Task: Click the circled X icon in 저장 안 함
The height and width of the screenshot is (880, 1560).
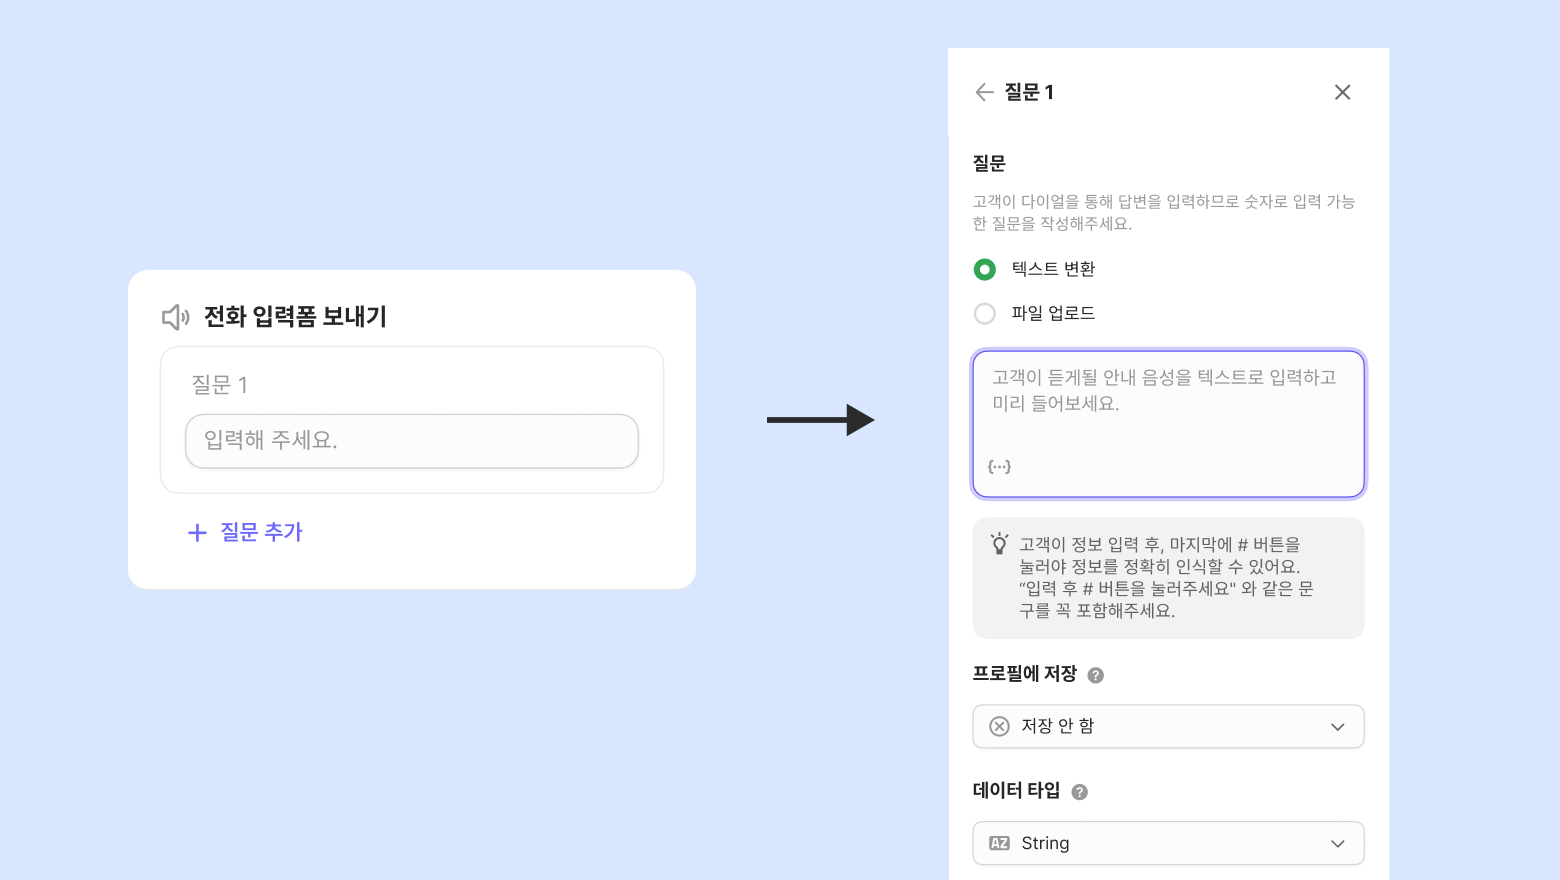Action: (x=999, y=726)
